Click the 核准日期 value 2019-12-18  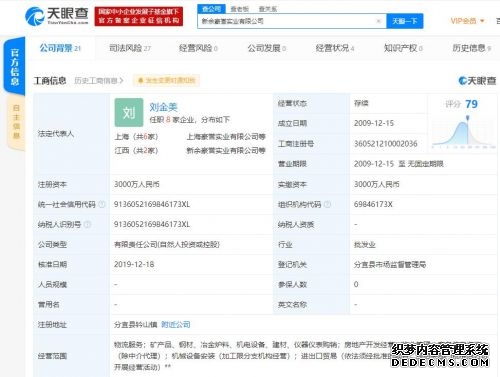tap(134, 264)
